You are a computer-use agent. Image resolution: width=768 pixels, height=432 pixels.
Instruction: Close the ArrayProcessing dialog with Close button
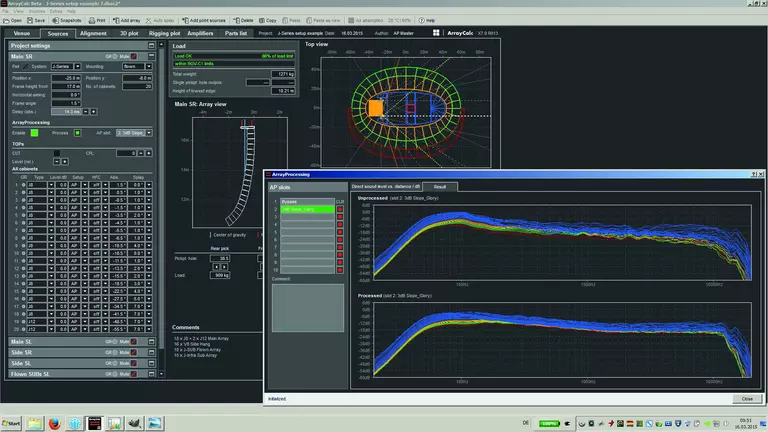click(x=747, y=398)
